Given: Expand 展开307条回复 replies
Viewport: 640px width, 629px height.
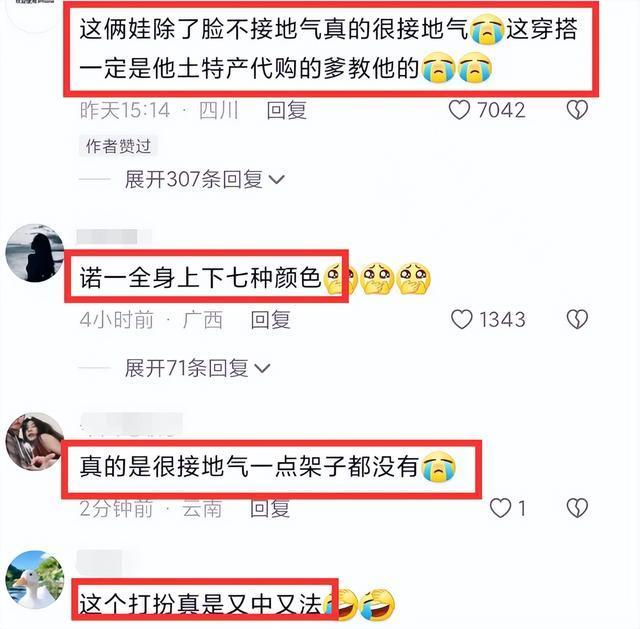Looking at the screenshot, I should pos(204,179).
